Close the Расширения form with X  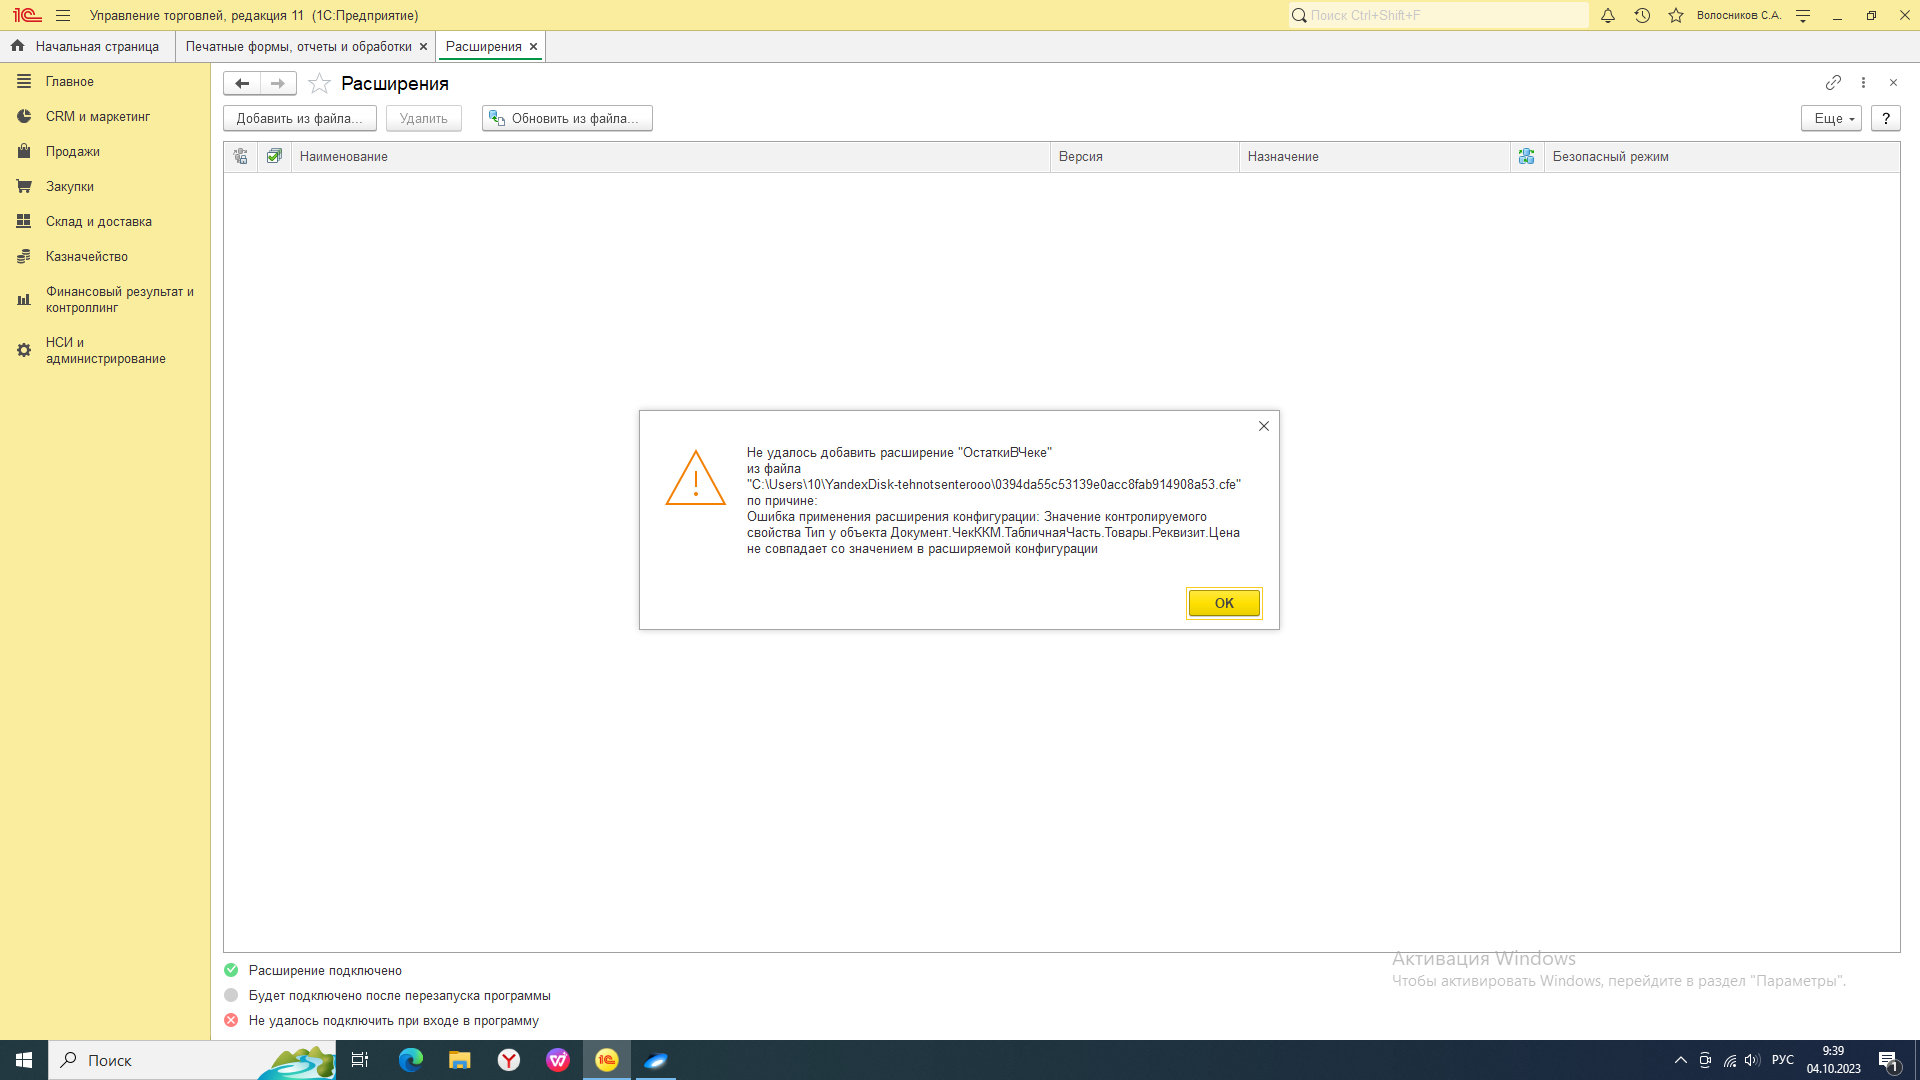(1893, 83)
